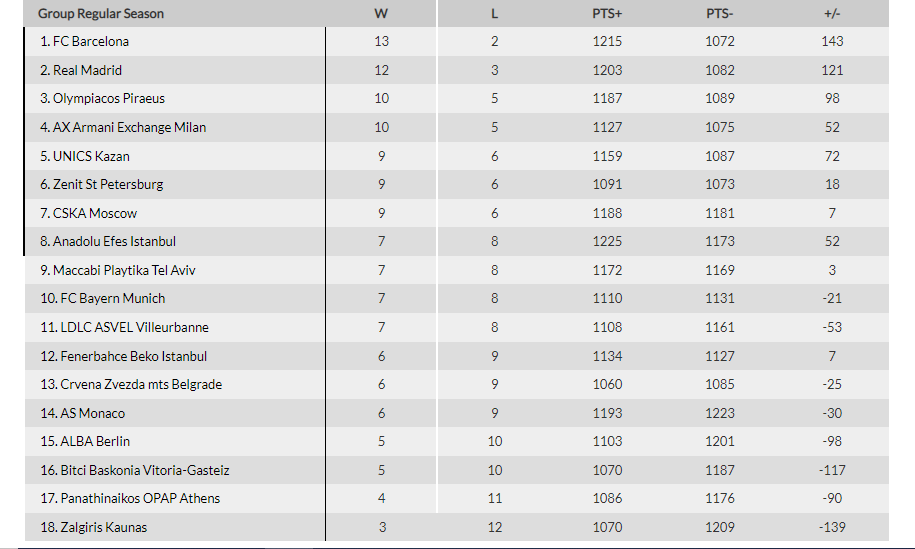The width and height of the screenshot is (915, 549).
Task: Select Olympiacos Piraeus in standings
Action: tap(103, 99)
